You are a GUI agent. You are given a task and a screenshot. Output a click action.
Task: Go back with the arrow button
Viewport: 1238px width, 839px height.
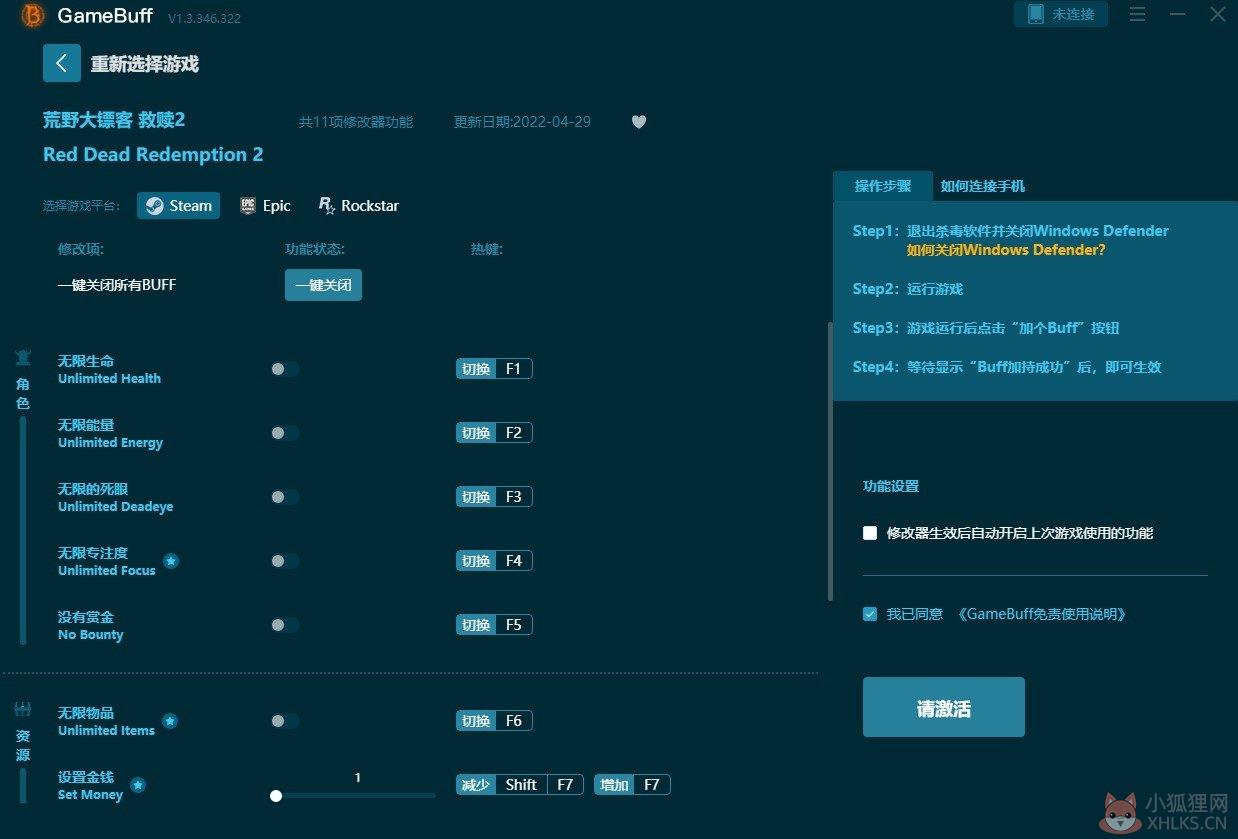coord(61,63)
